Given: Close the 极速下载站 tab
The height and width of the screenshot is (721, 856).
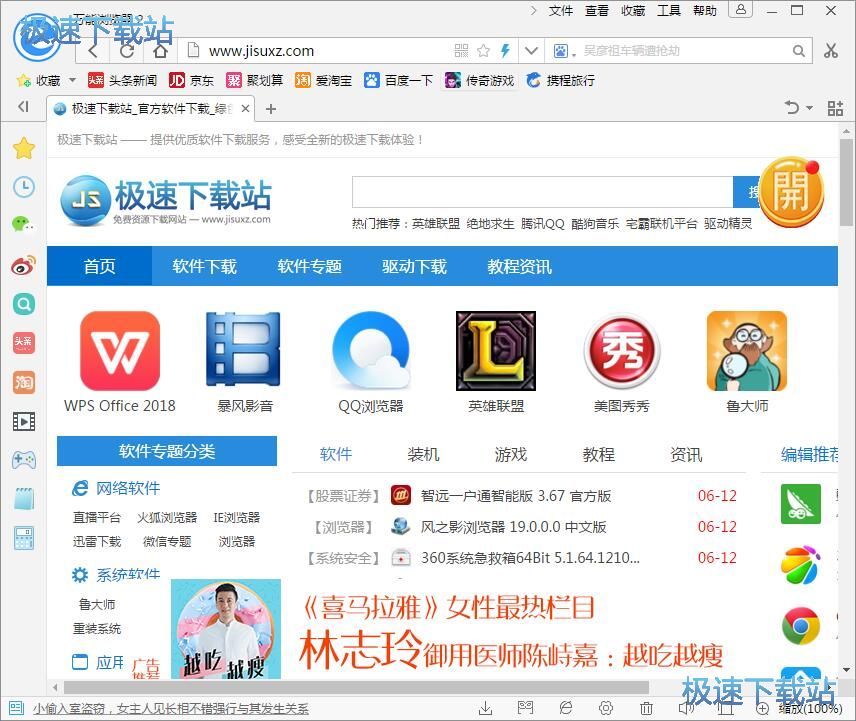Looking at the screenshot, I should [x=246, y=109].
